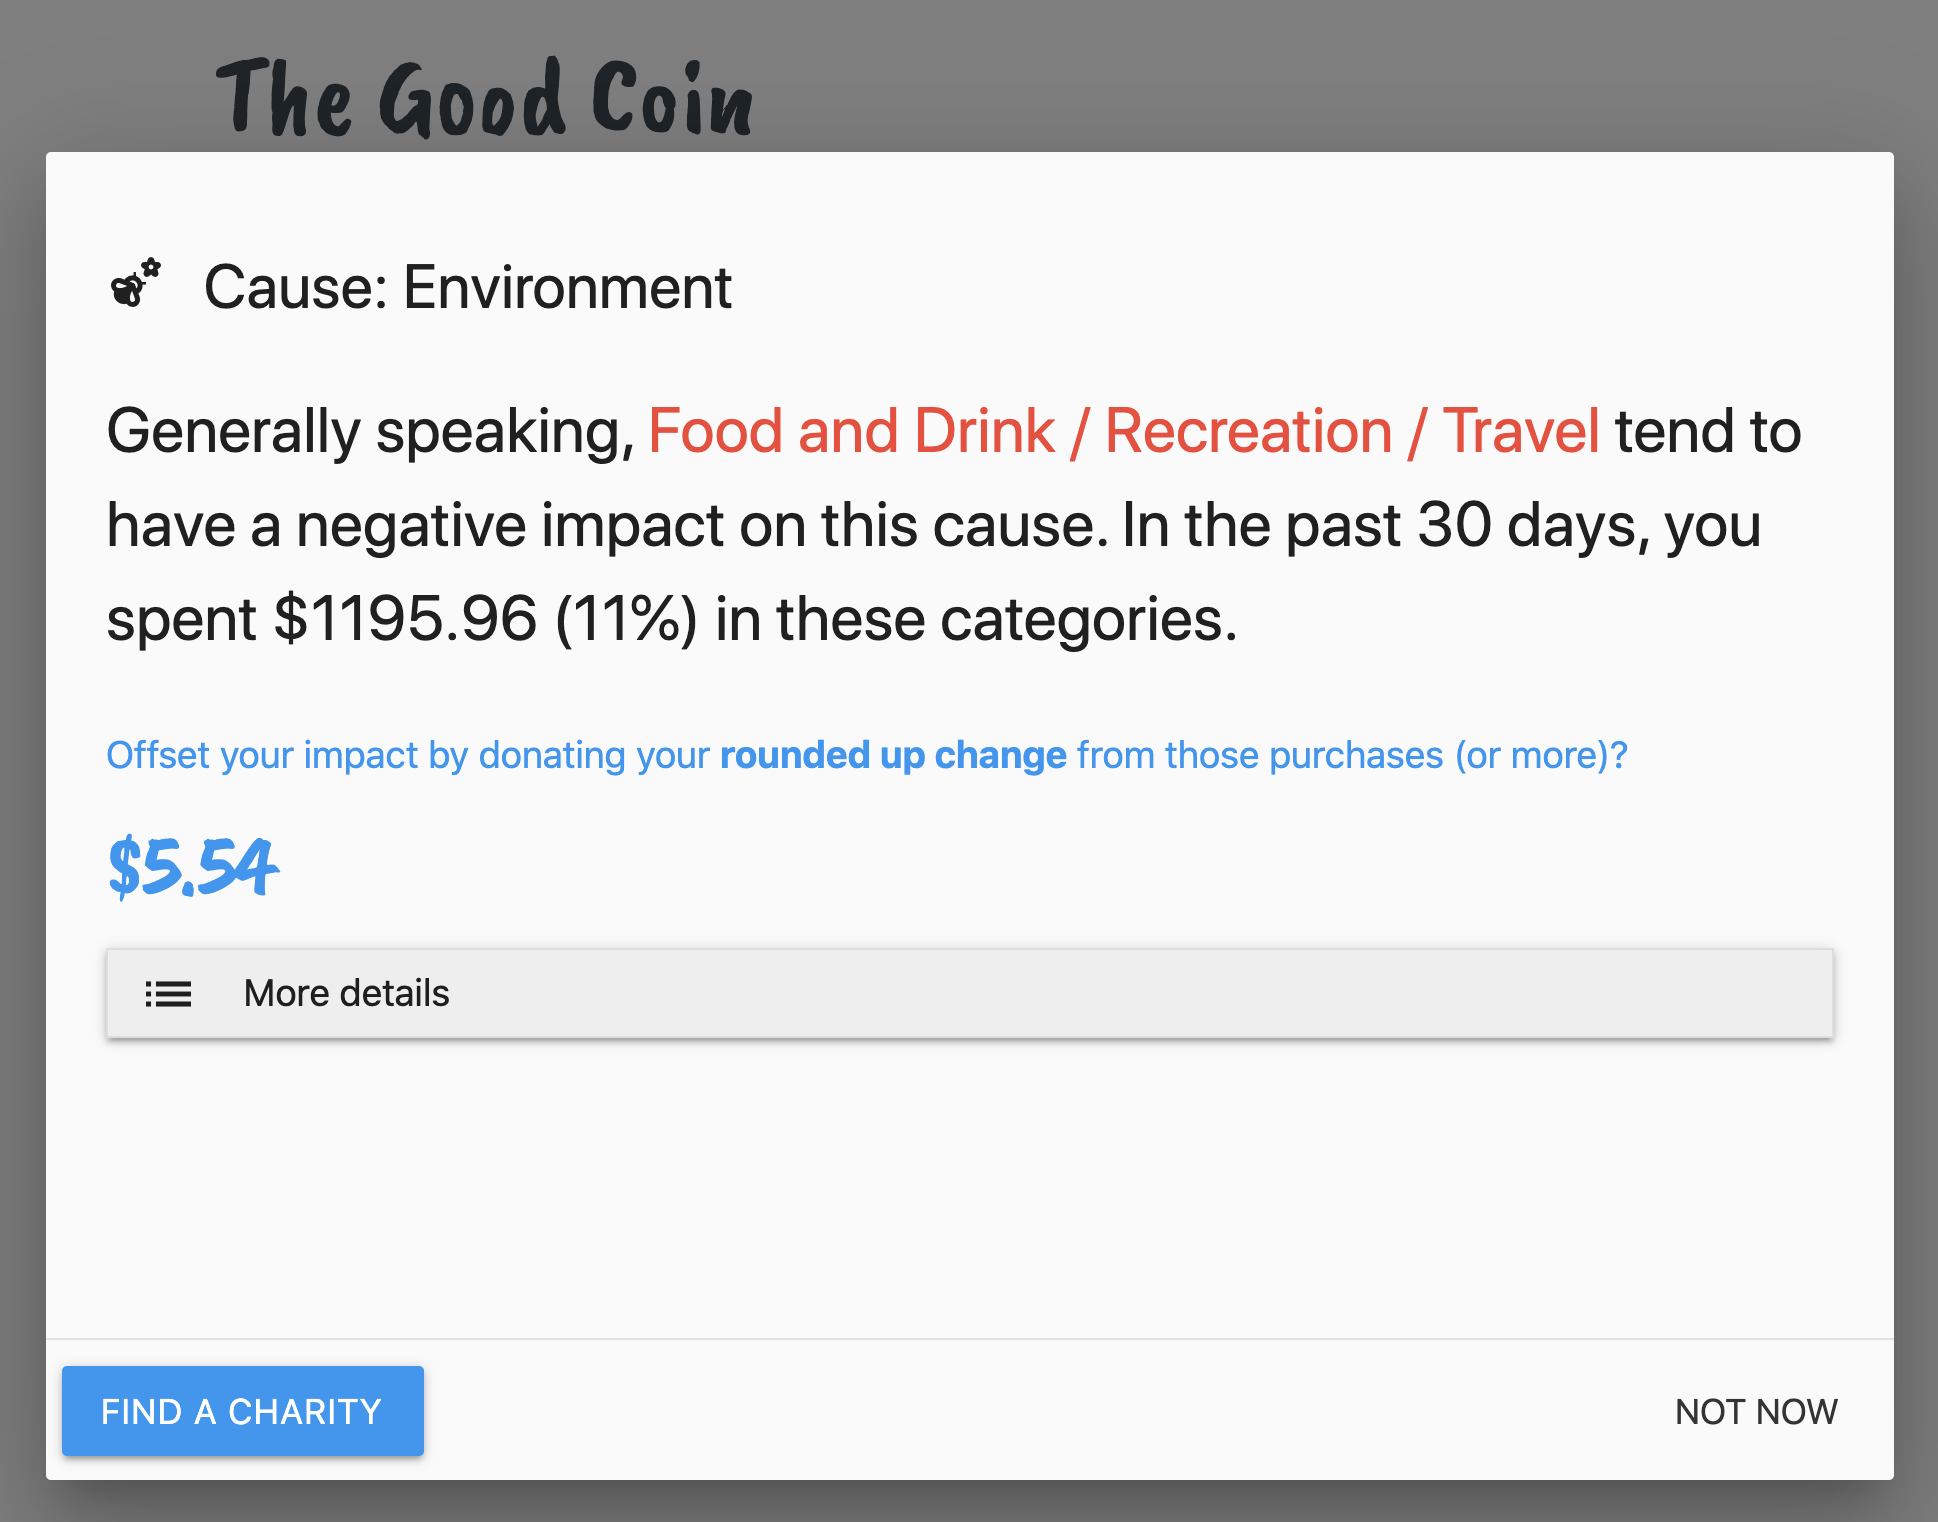Click the red Recreation category text
The height and width of the screenshot is (1522, 1938).
point(1249,432)
